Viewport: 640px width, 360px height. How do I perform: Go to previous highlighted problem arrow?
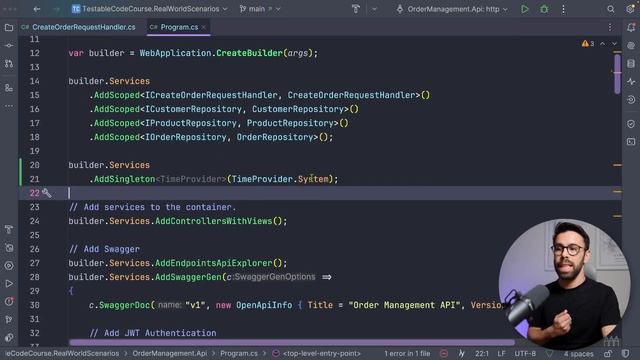click(x=602, y=44)
